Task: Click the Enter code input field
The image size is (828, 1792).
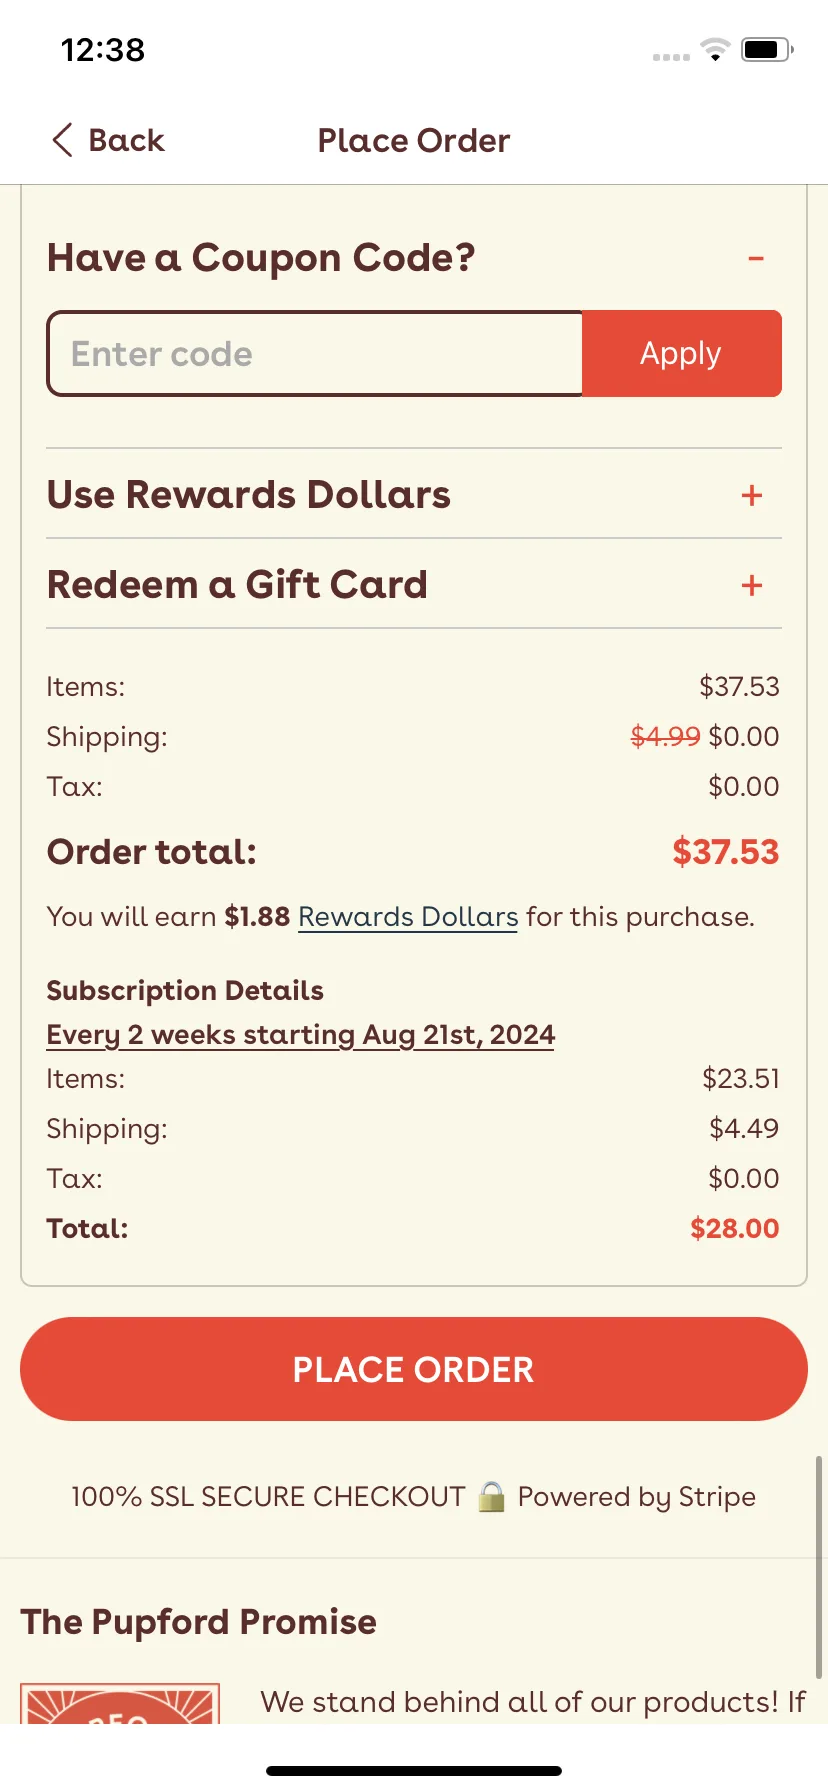Action: point(315,353)
